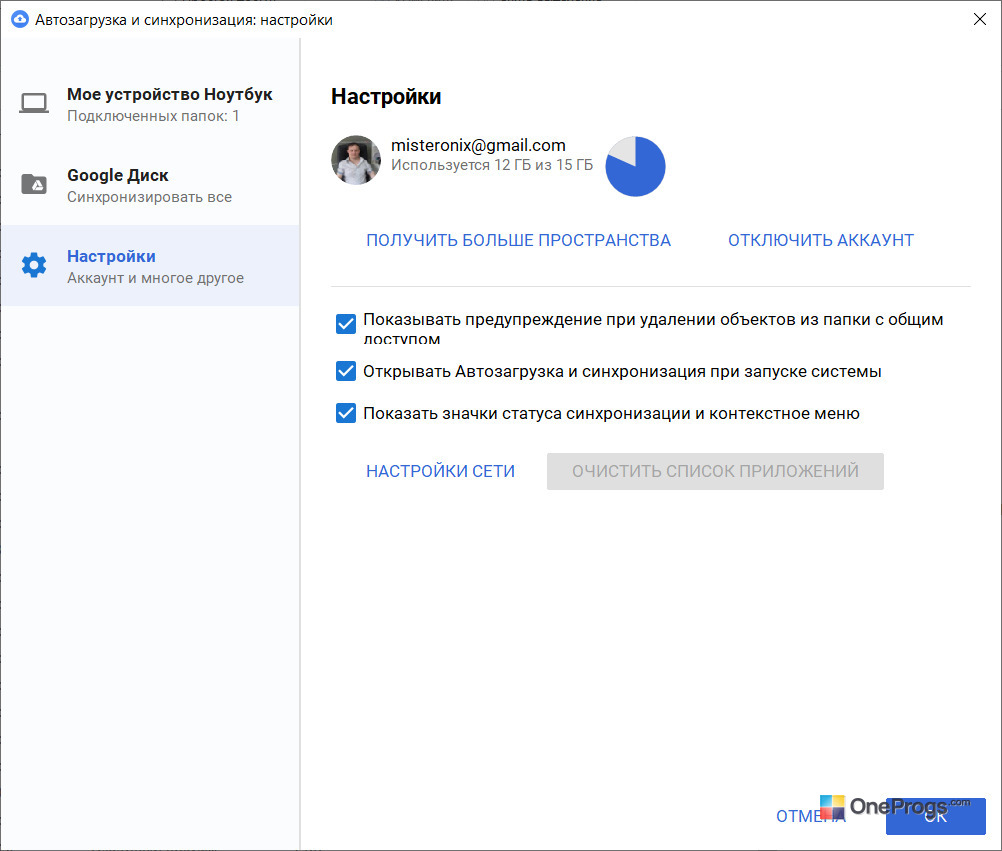Click 'ОЧИСТИТЬ СПИСОК ПРИЛОЖЕНИЙ' button

click(x=715, y=472)
